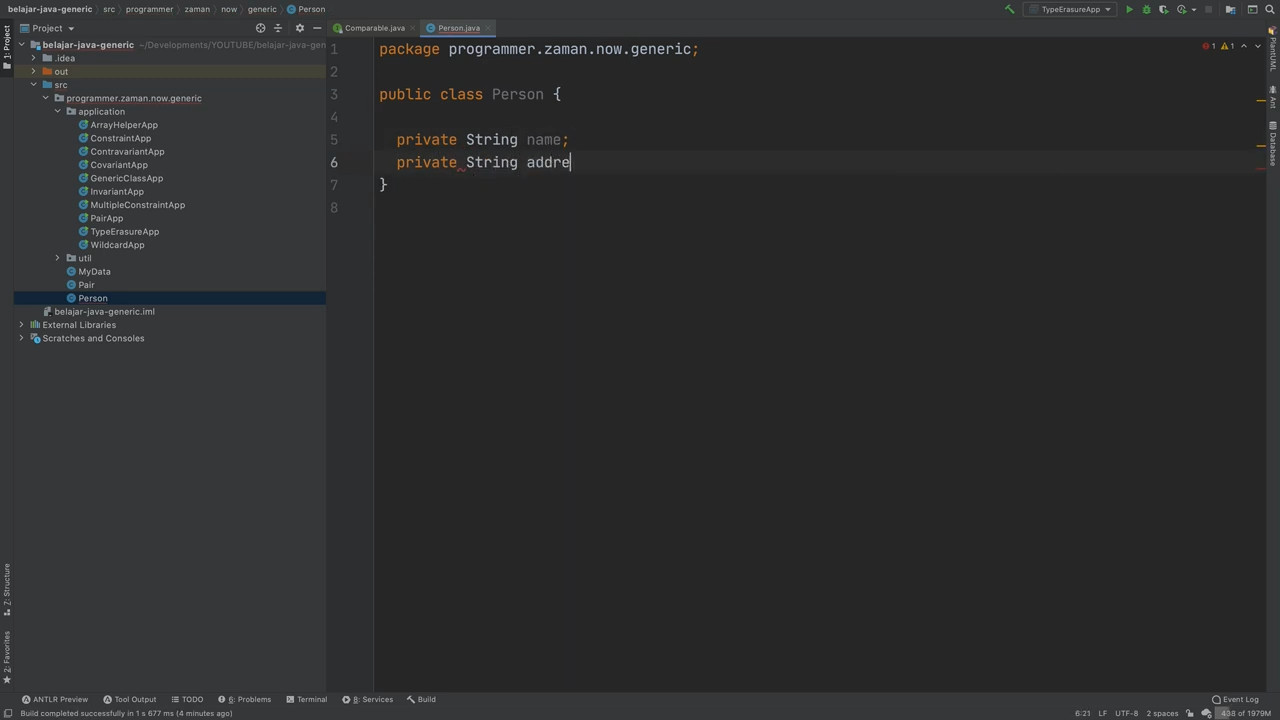Image resolution: width=1280 pixels, height=720 pixels.
Task: Collapse the application package
Action: point(57,111)
